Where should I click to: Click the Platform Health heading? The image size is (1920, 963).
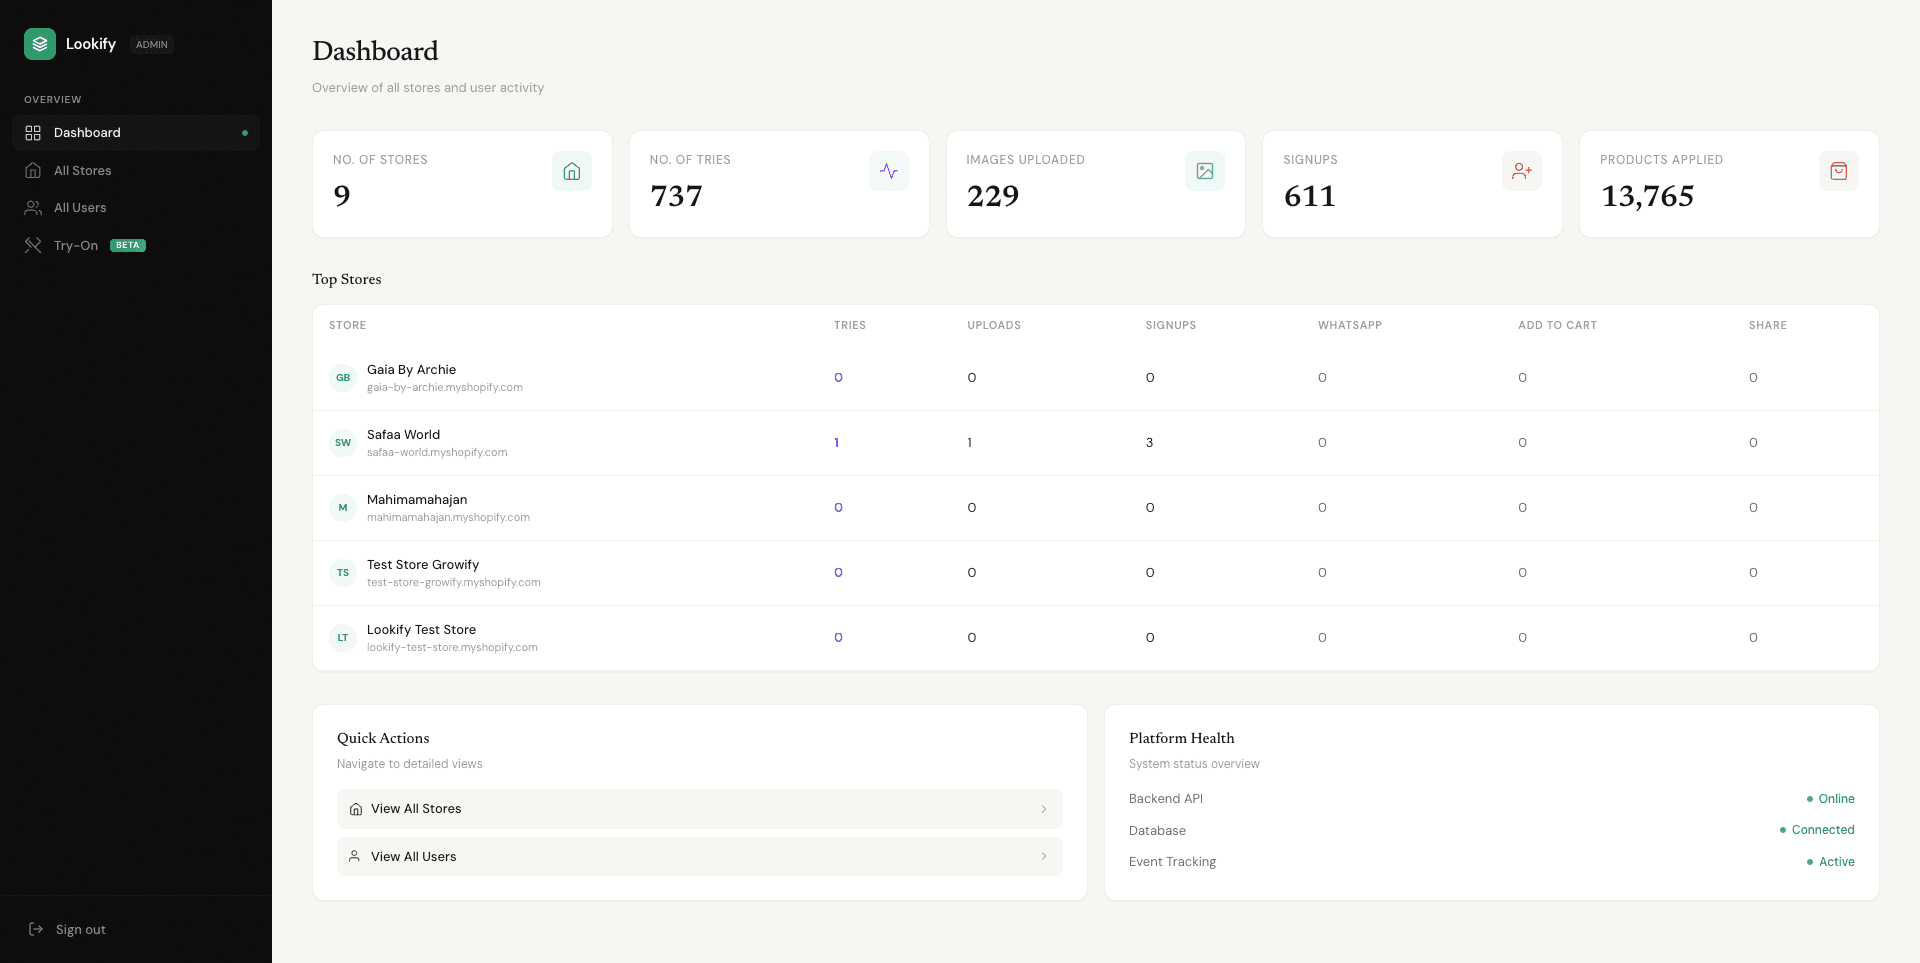click(1182, 738)
